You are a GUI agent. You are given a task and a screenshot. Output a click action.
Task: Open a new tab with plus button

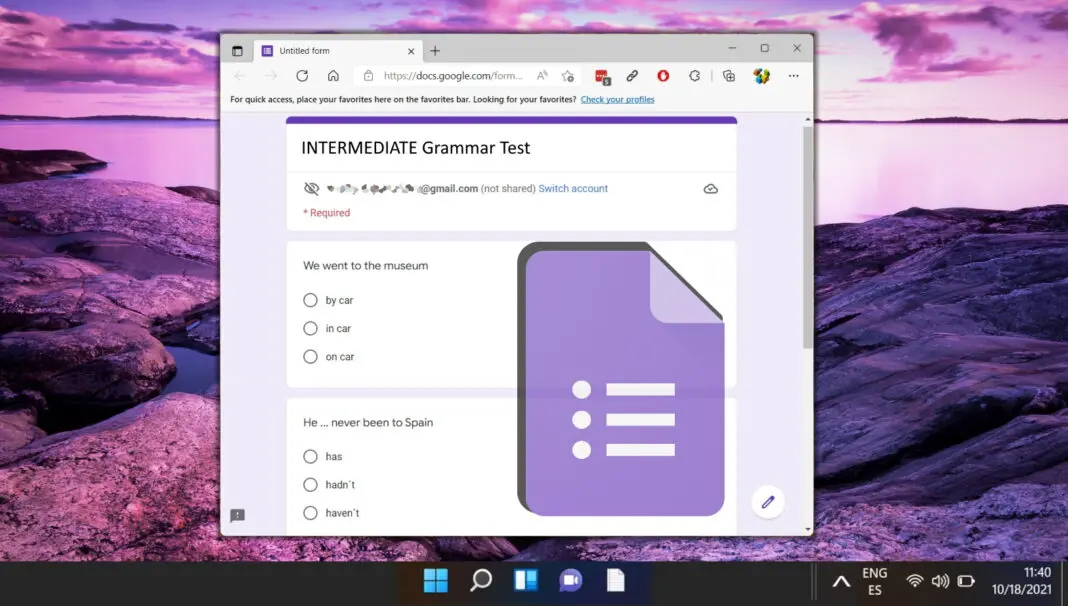click(435, 51)
